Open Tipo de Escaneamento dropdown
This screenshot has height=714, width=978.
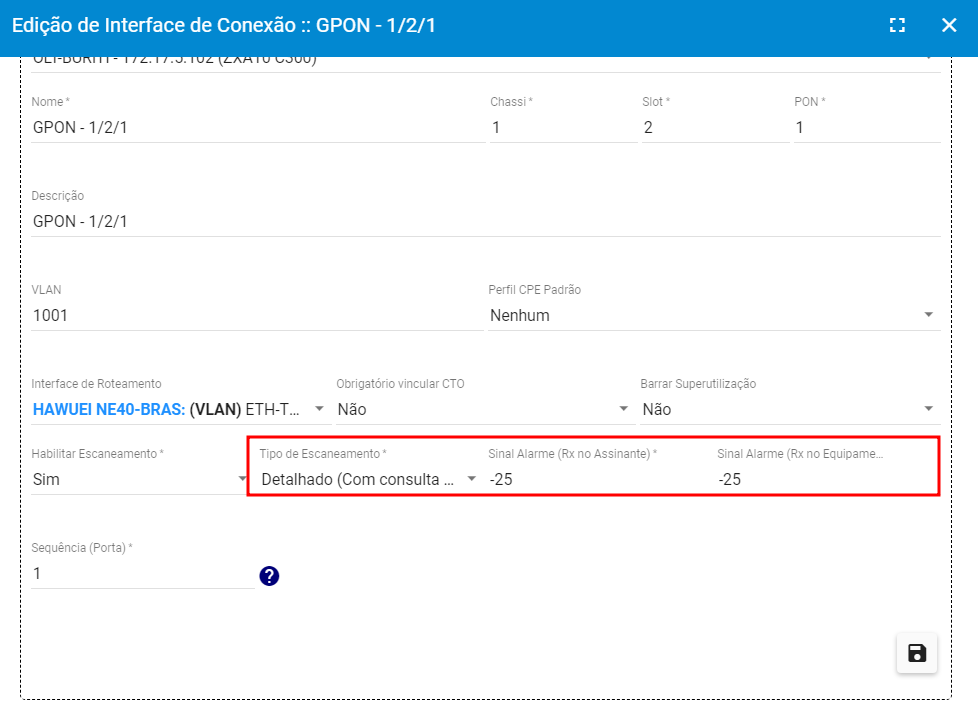coord(369,480)
